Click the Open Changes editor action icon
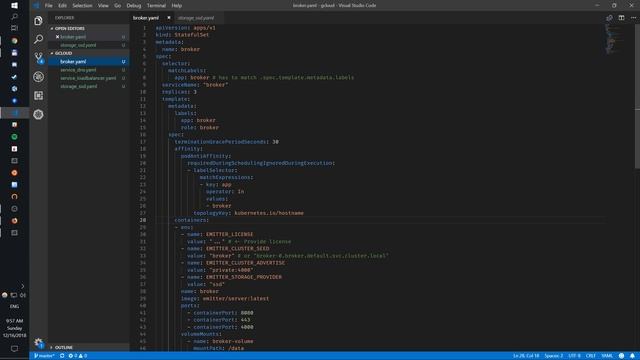640x360 pixels. (609, 18)
